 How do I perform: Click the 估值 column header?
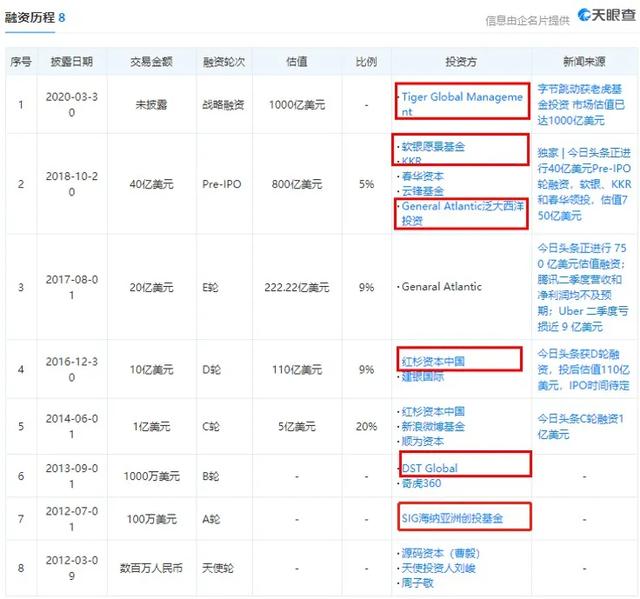[x=297, y=62]
